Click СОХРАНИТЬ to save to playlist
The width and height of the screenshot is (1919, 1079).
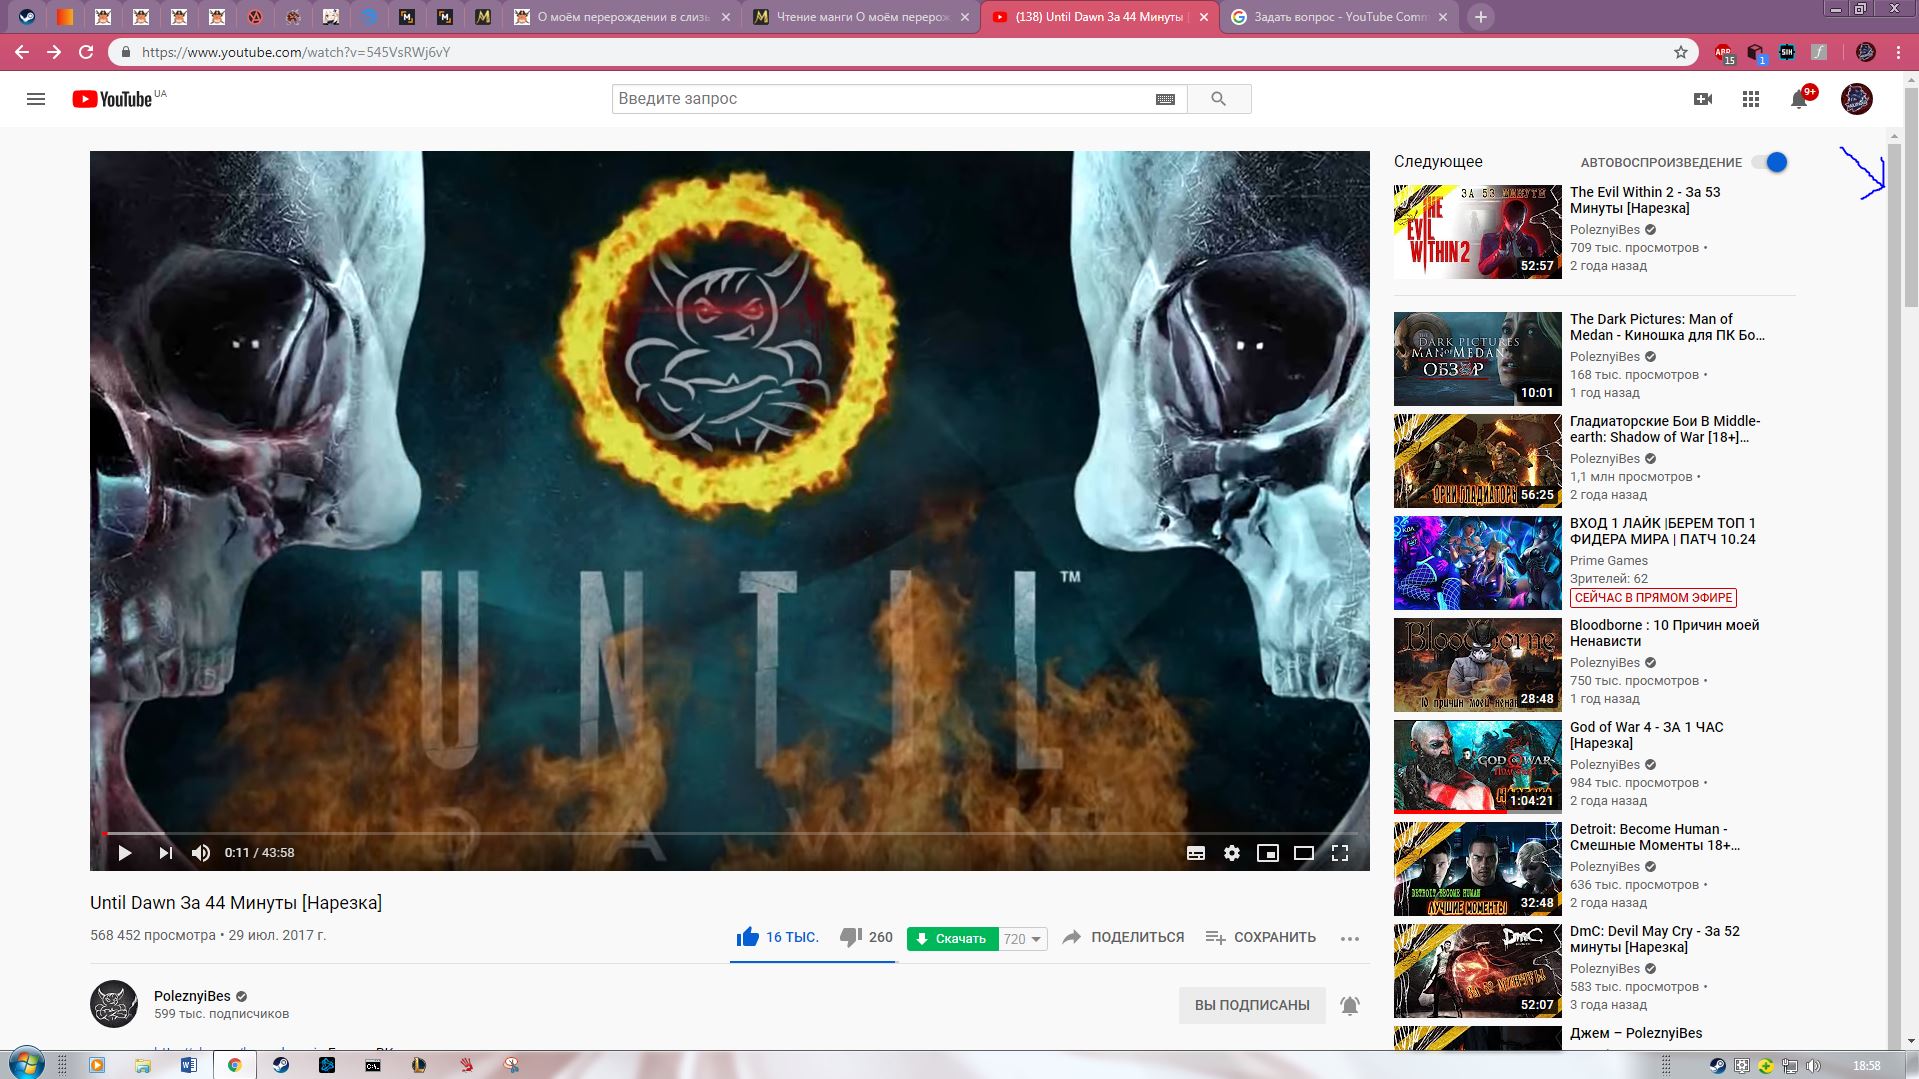[x=1260, y=937]
